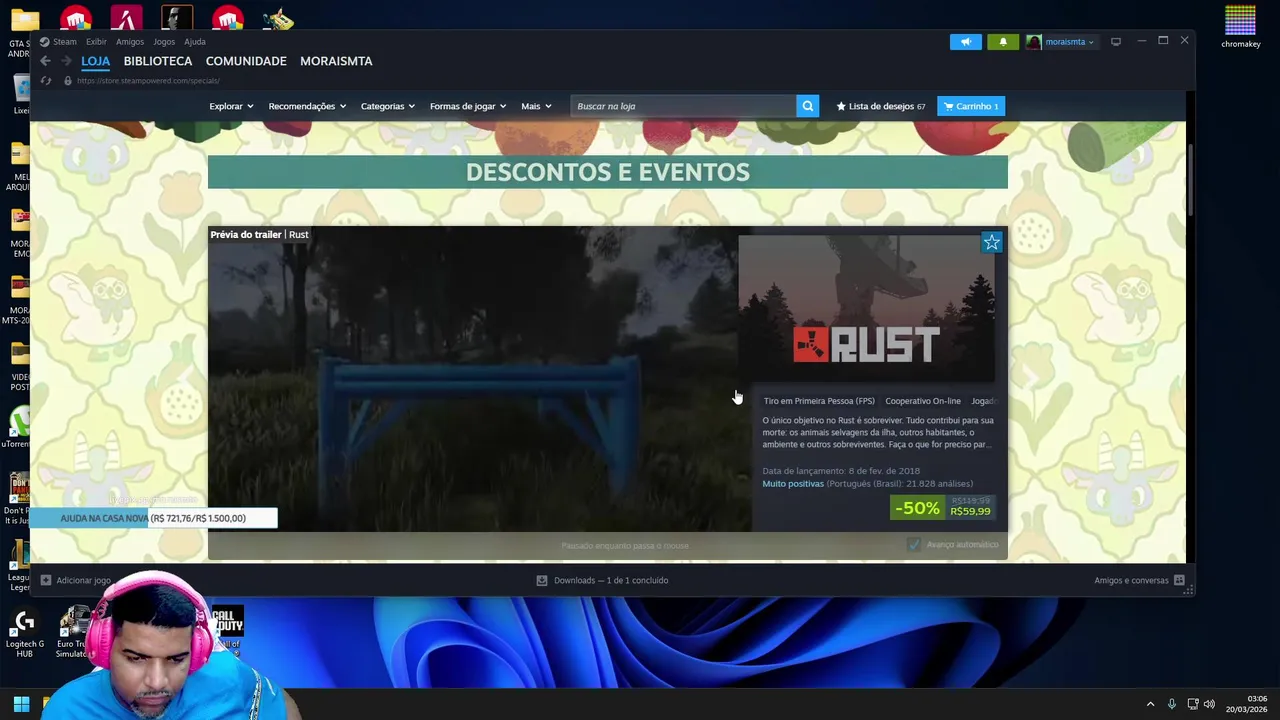Image resolution: width=1280 pixels, height=720 pixels.
Task: Open the Steam announcements megaphone button
Action: pos(965,42)
